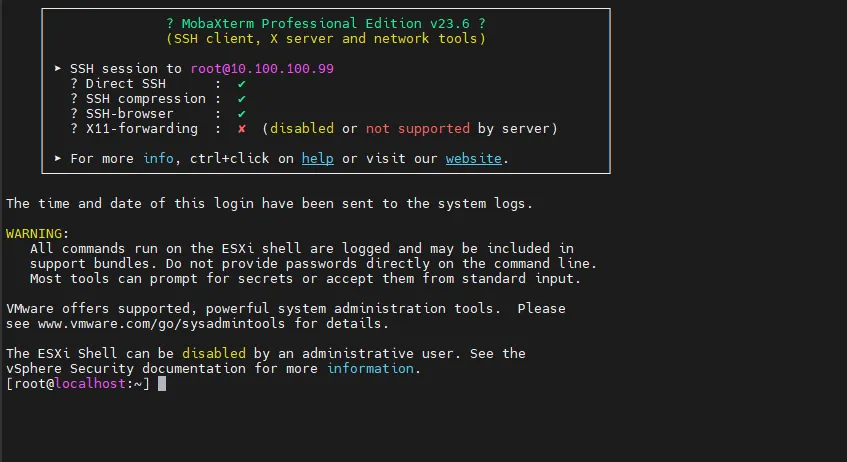
Task: Click the question mark before 'Direct SSH'
Action: click(x=74, y=84)
